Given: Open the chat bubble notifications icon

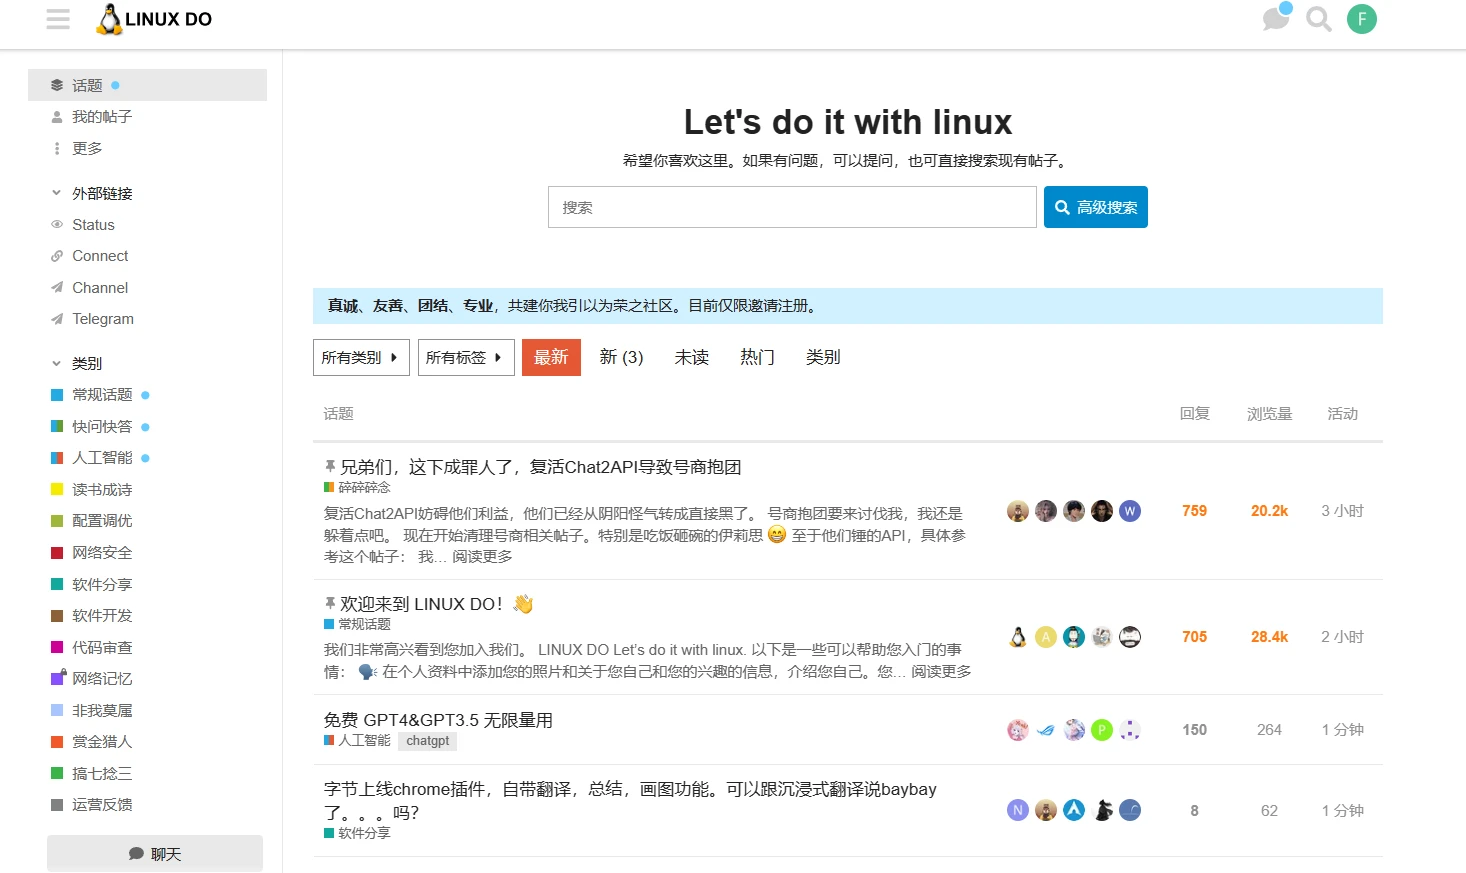Looking at the screenshot, I should click(1276, 18).
